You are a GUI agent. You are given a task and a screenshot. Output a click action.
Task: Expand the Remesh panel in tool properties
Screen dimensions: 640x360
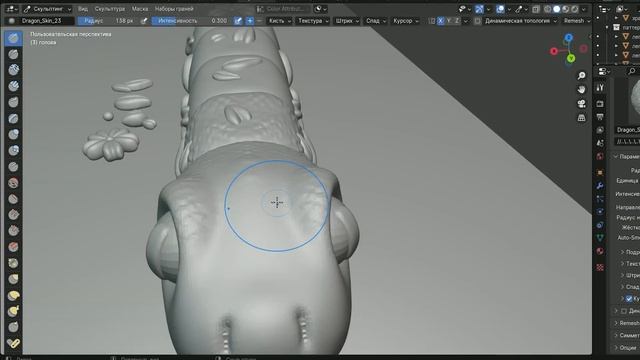pyautogui.click(x=627, y=323)
